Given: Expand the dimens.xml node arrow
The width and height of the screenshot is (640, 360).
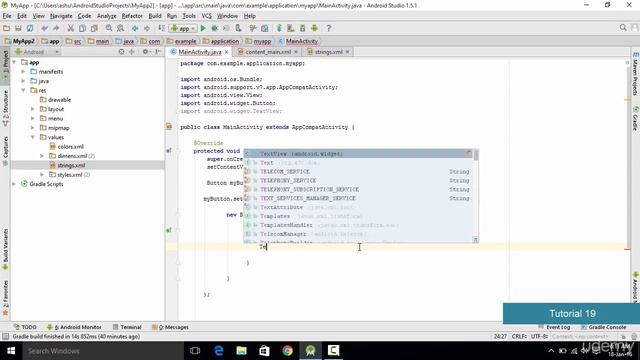Looking at the screenshot, I should point(42,156).
